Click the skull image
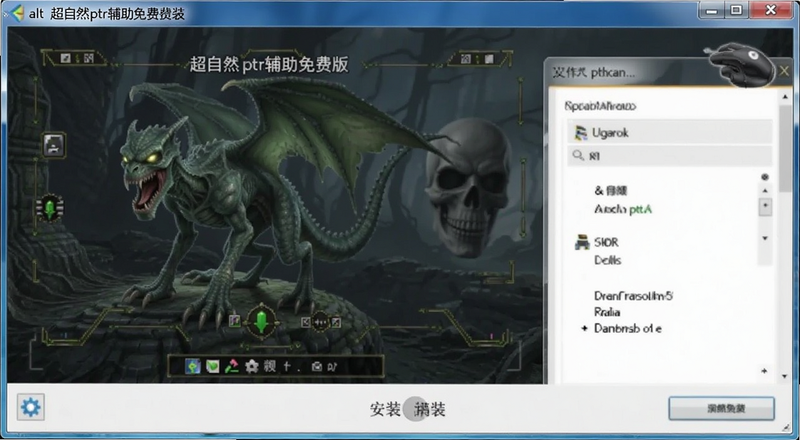 tap(468, 188)
